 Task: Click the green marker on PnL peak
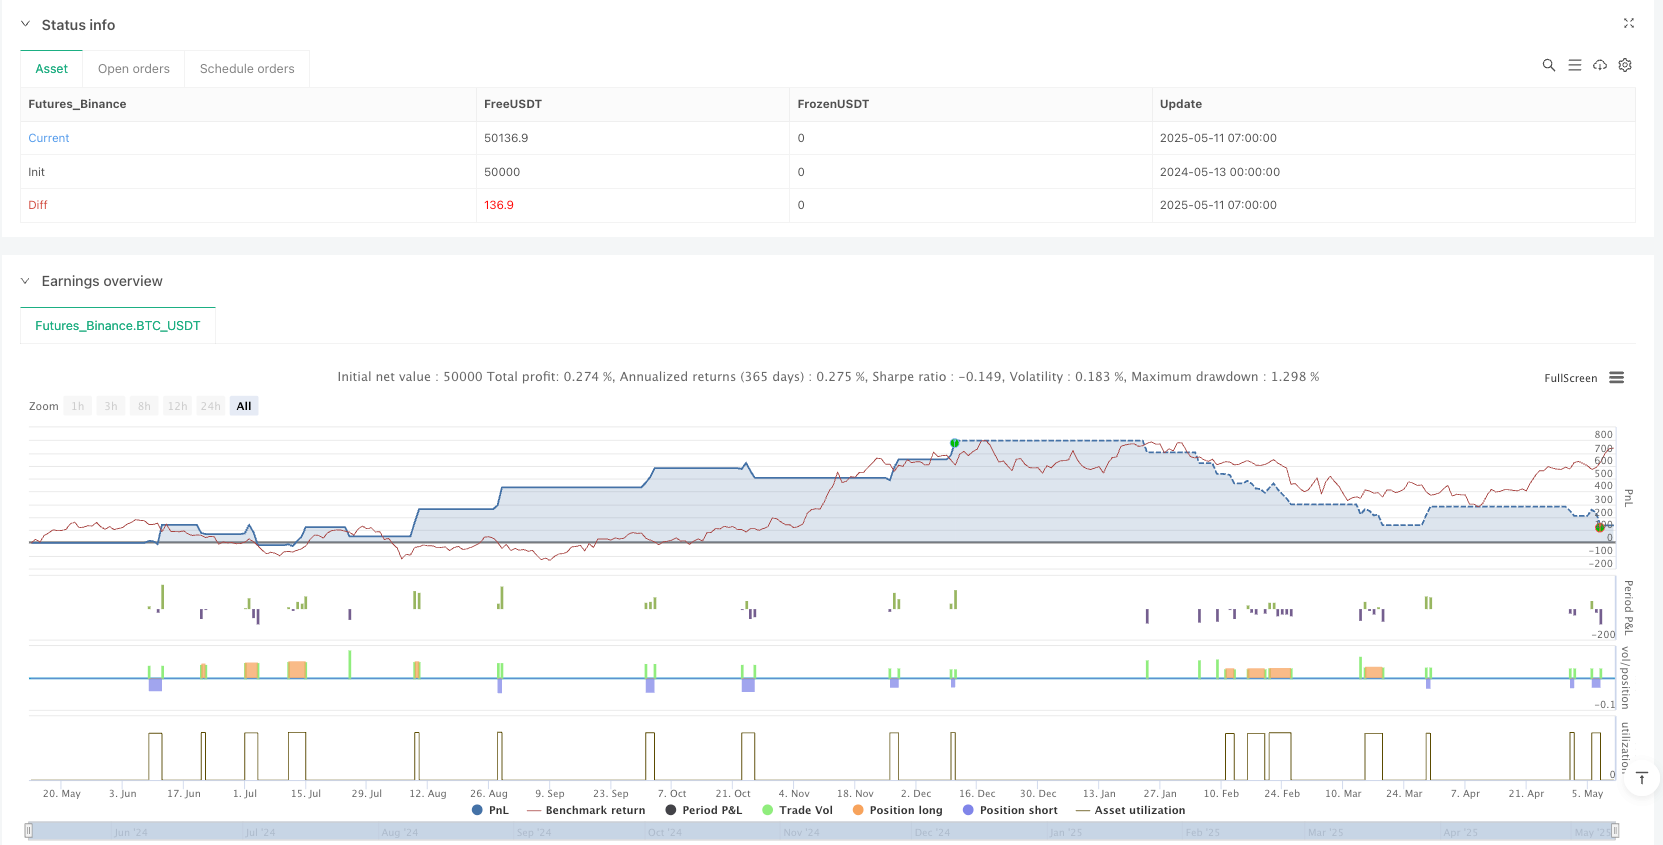click(x=954, y=442)
